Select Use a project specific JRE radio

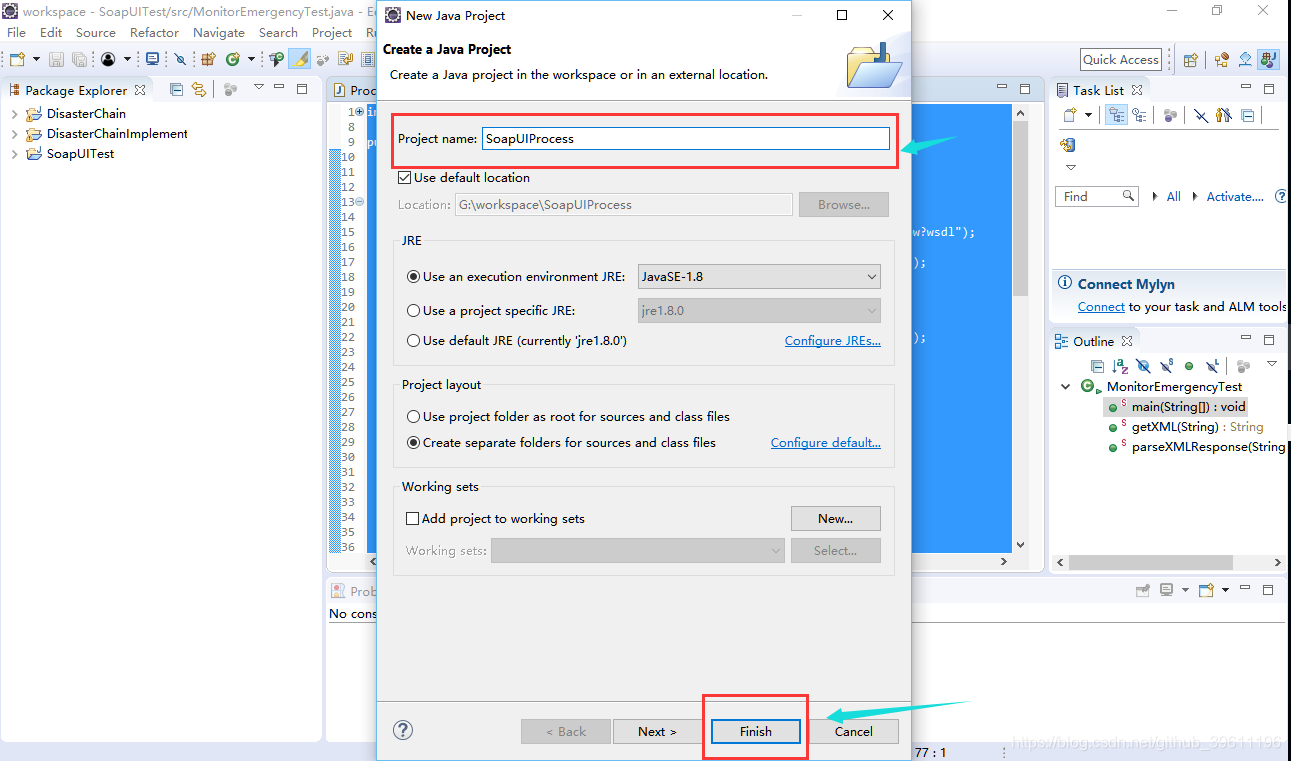[x=413, y=311]
